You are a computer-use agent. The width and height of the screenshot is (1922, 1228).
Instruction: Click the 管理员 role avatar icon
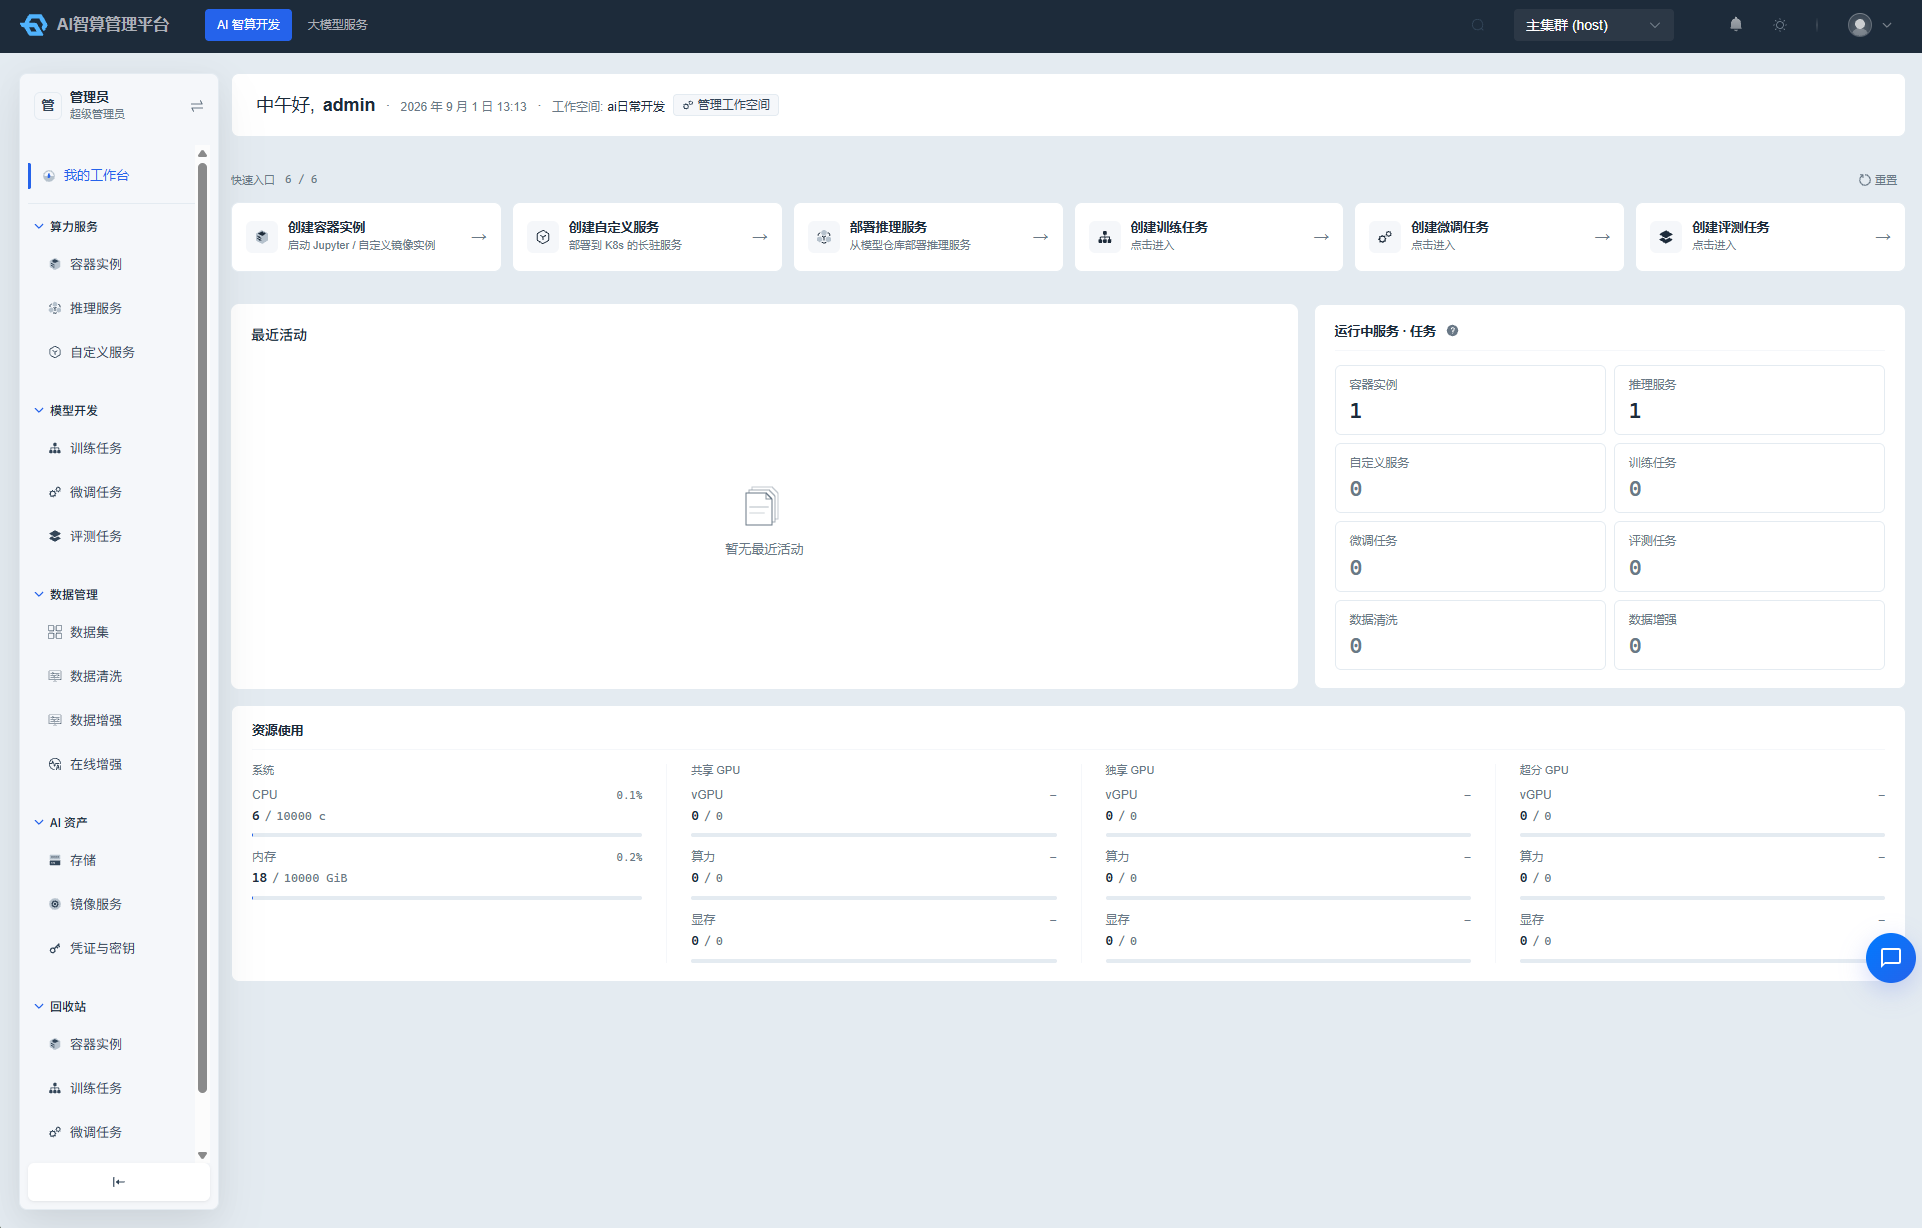coord(48,105)
